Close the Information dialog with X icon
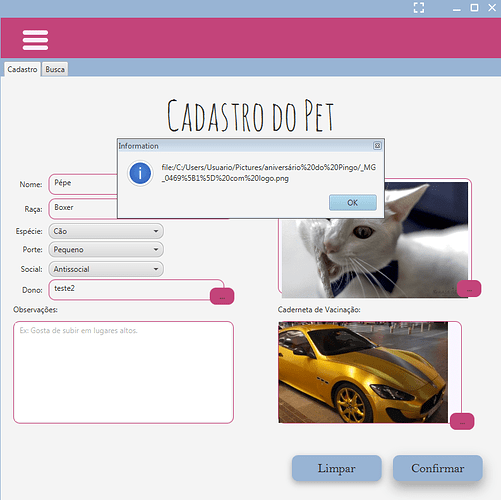 click(377, 146)
